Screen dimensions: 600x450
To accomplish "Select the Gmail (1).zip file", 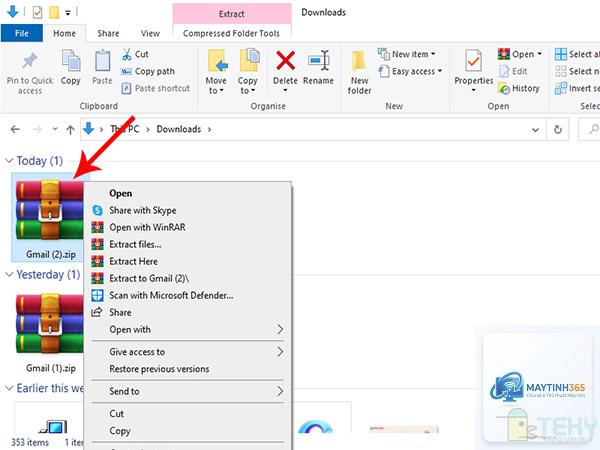I will pyautogui.click(x=50, y=331).
